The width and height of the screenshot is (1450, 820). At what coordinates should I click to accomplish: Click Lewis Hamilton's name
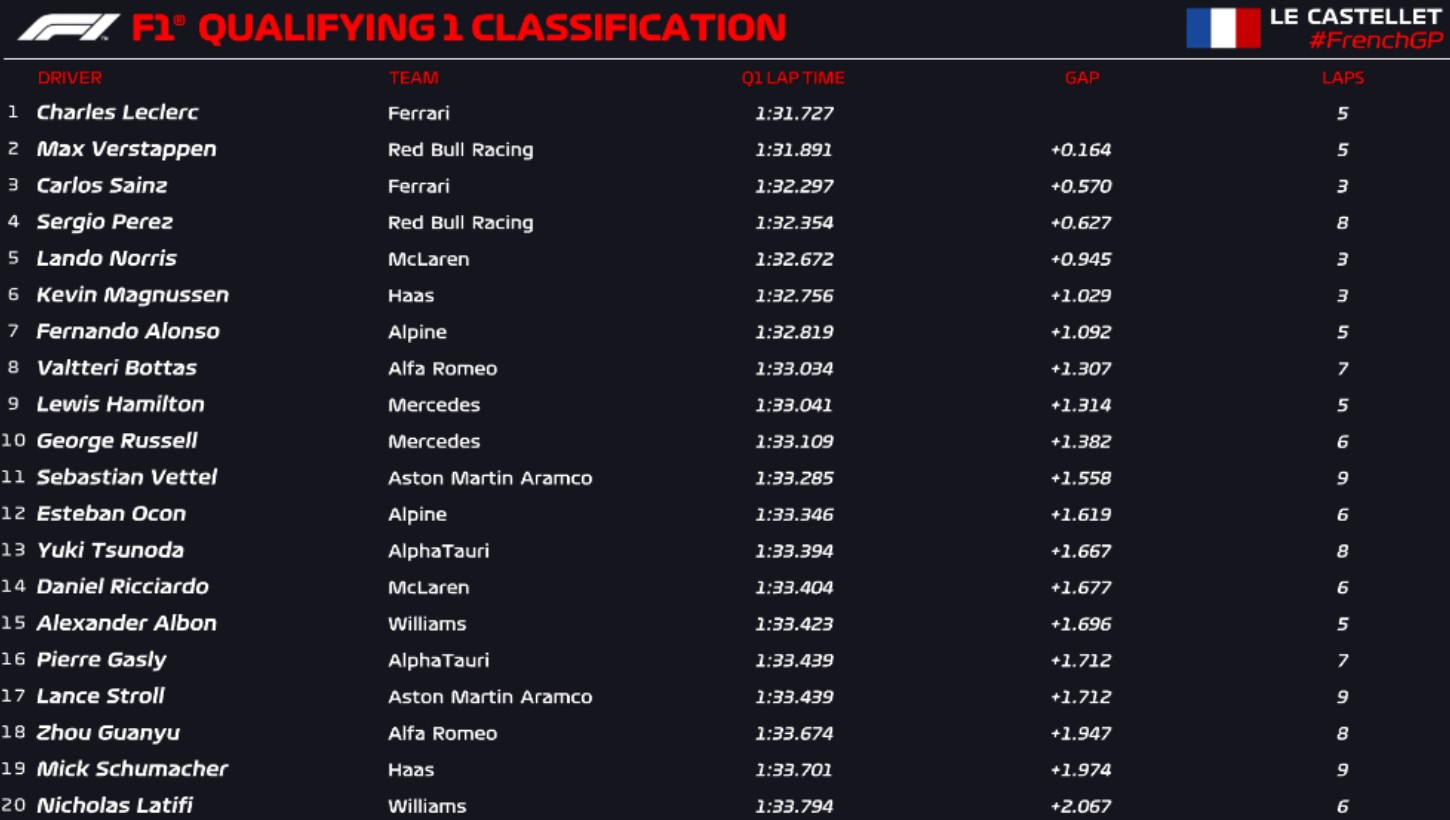[x=120, y=404]
